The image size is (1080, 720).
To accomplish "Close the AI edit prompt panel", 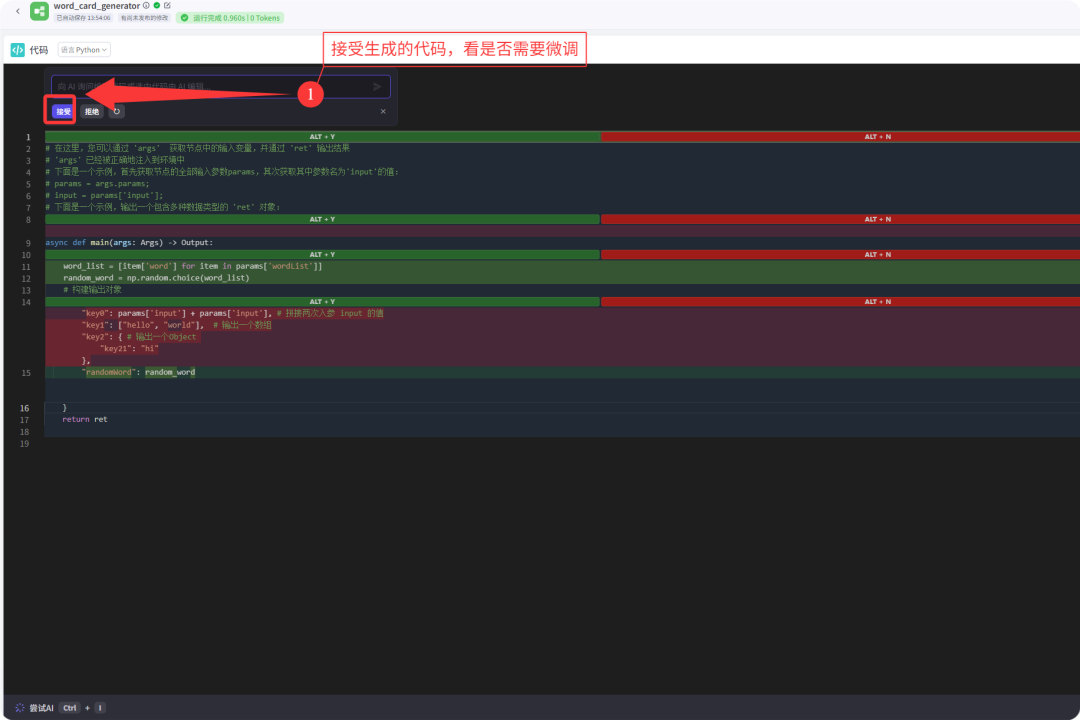I will coord(383,111).
